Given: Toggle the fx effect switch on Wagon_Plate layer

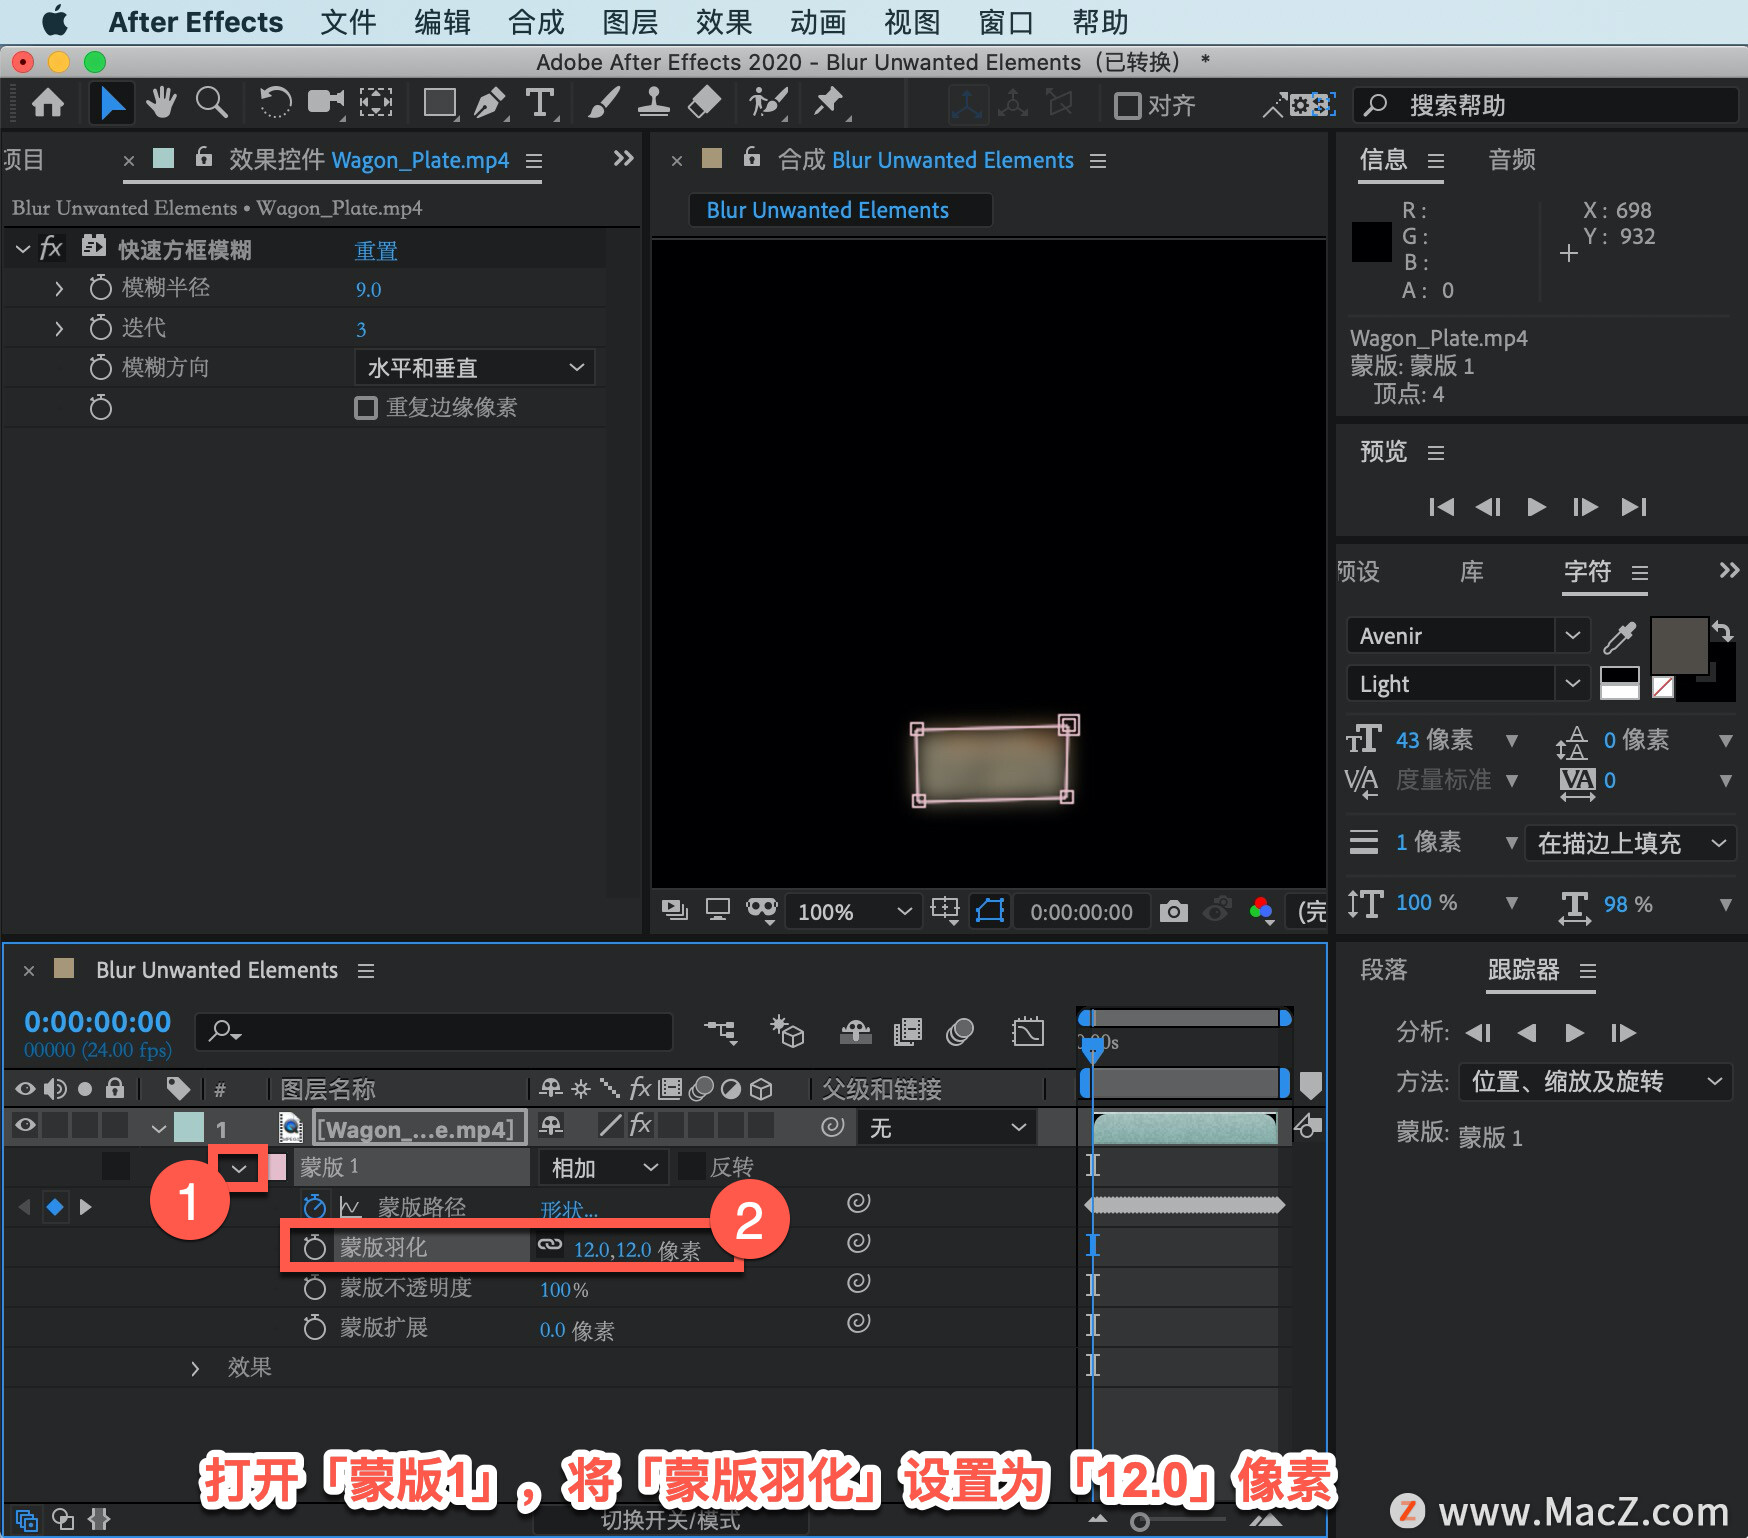Looking at the screenshot, I should click(640, 1126).
